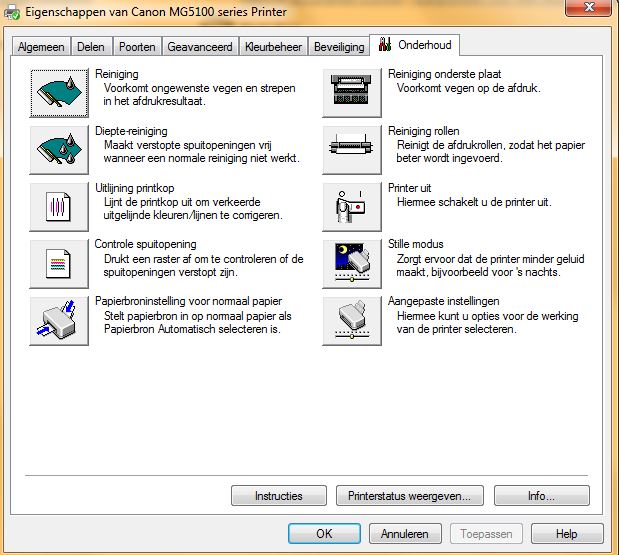Switch to the Beveiliging tab
Image resolution: width=619 pixels, height=555 pixels.
pos(339,47)
